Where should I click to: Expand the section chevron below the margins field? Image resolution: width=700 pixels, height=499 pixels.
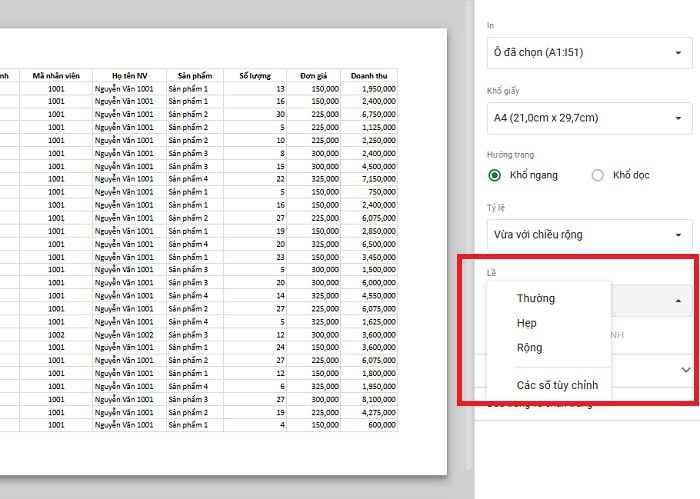[x=685, y=369]
